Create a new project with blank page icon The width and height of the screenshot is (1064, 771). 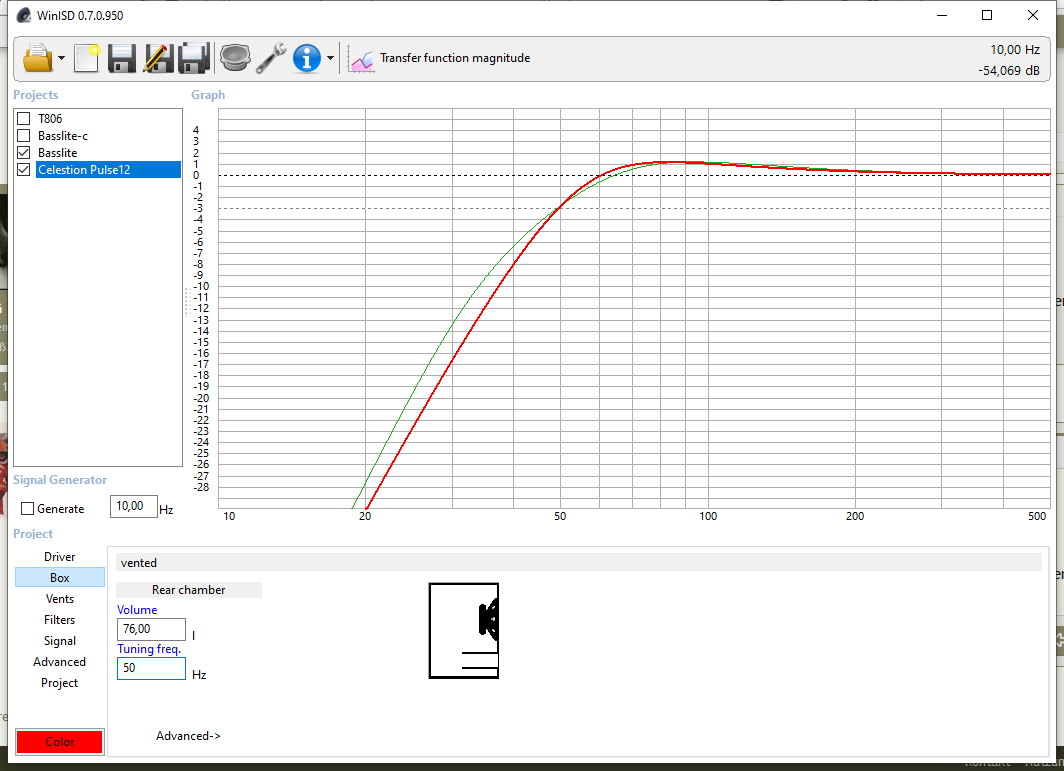87,58
